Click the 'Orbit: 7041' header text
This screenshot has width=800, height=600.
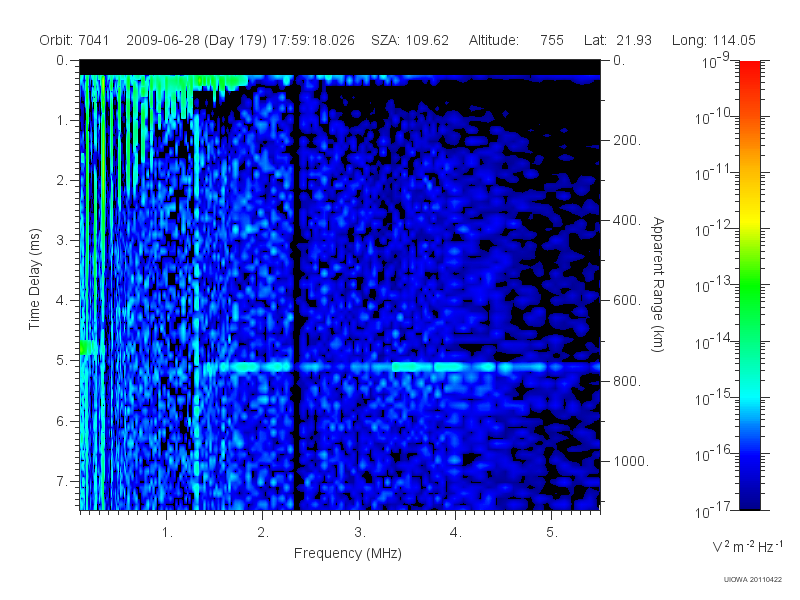click(74, 40)
